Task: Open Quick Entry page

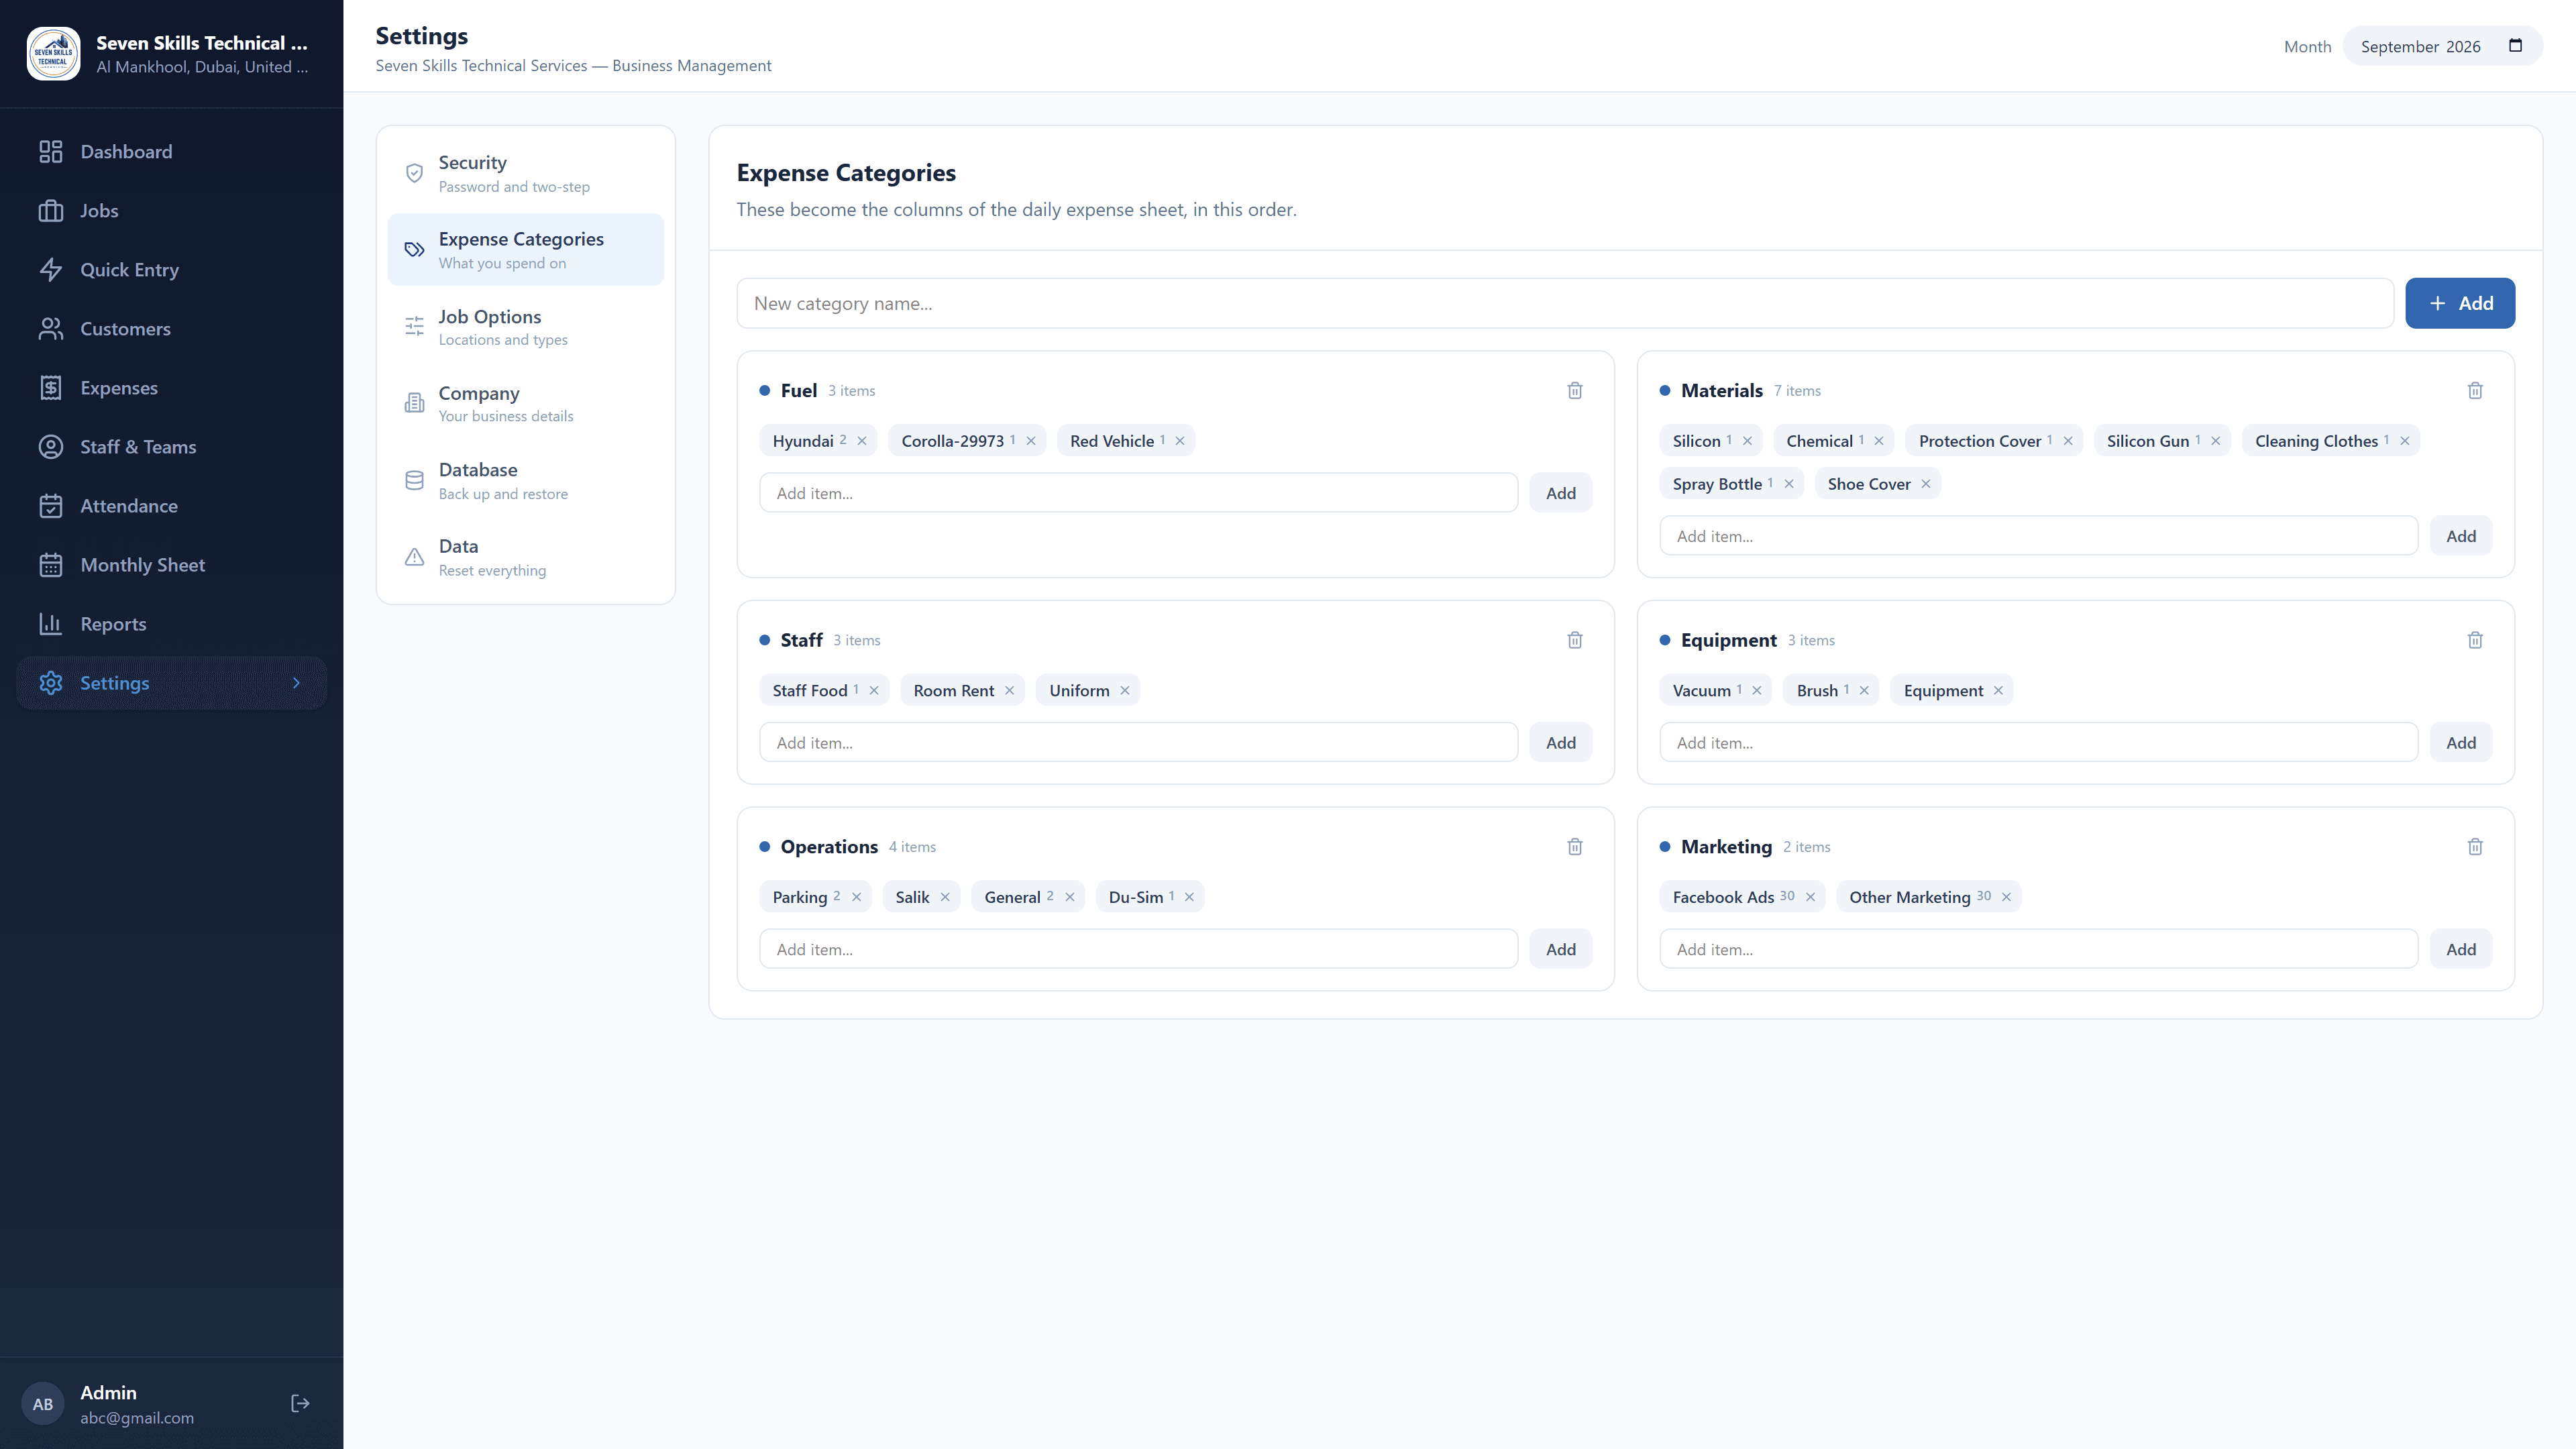Action: (171, 270)
